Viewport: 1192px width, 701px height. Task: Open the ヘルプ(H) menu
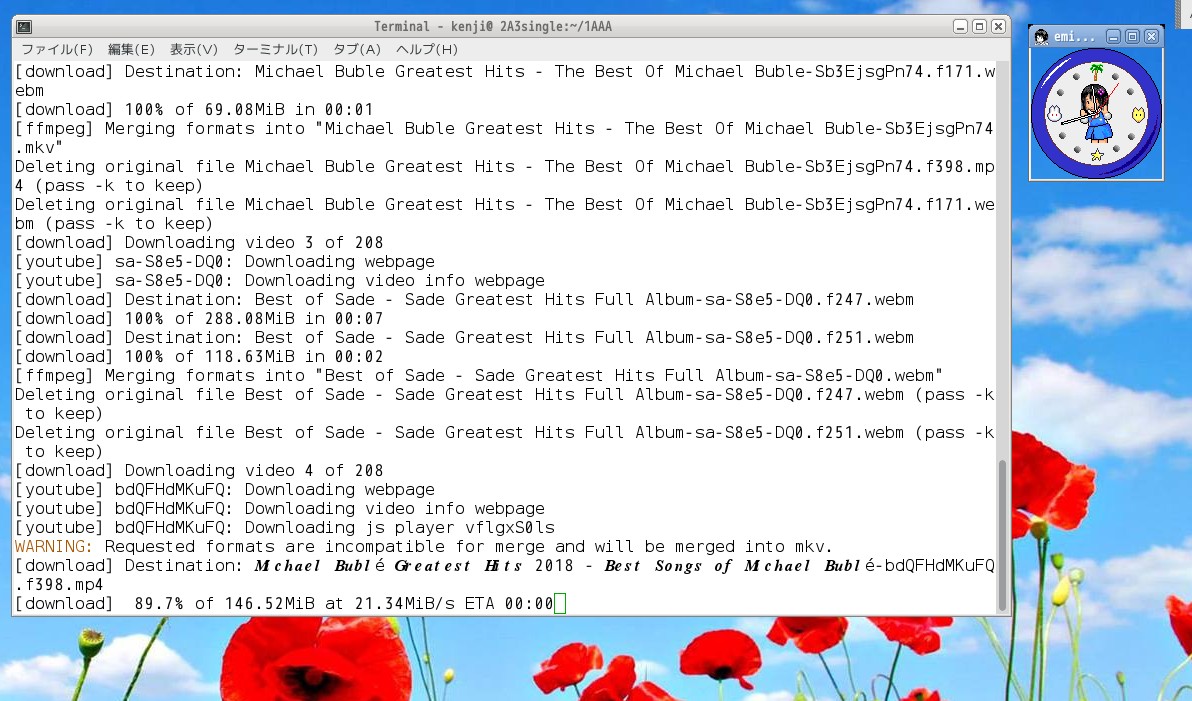pos(427,49)
